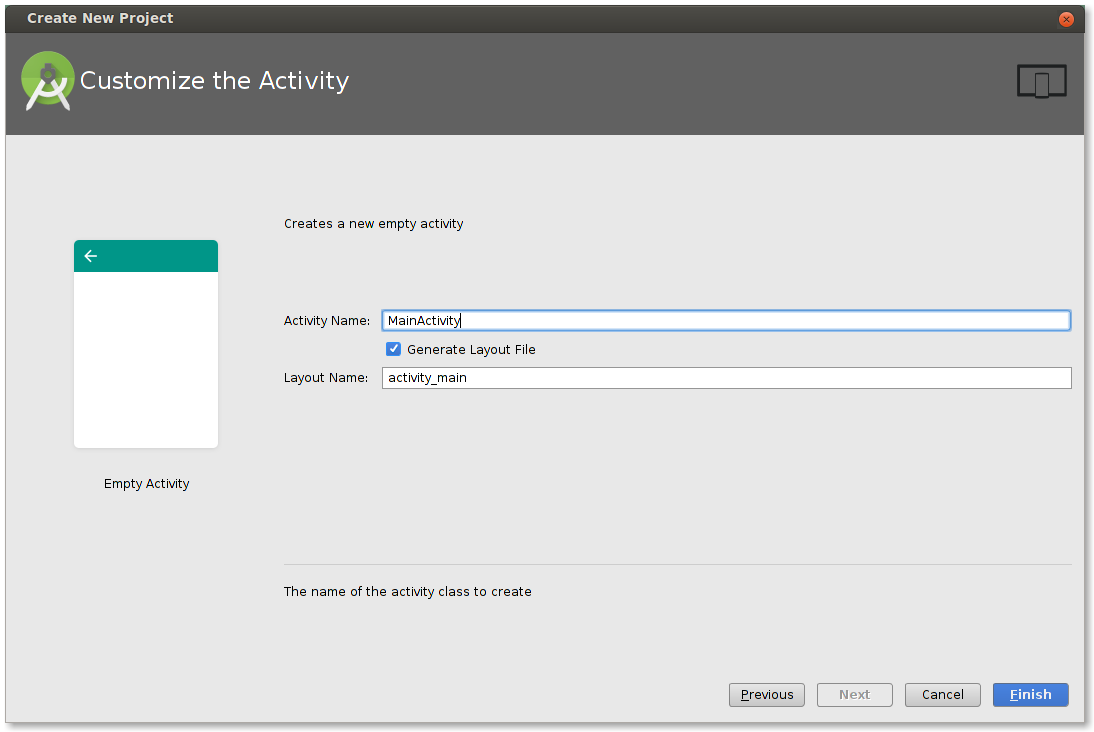
Task: Click the phone and tablet form factor icon
Action: tap(1041, 81)
